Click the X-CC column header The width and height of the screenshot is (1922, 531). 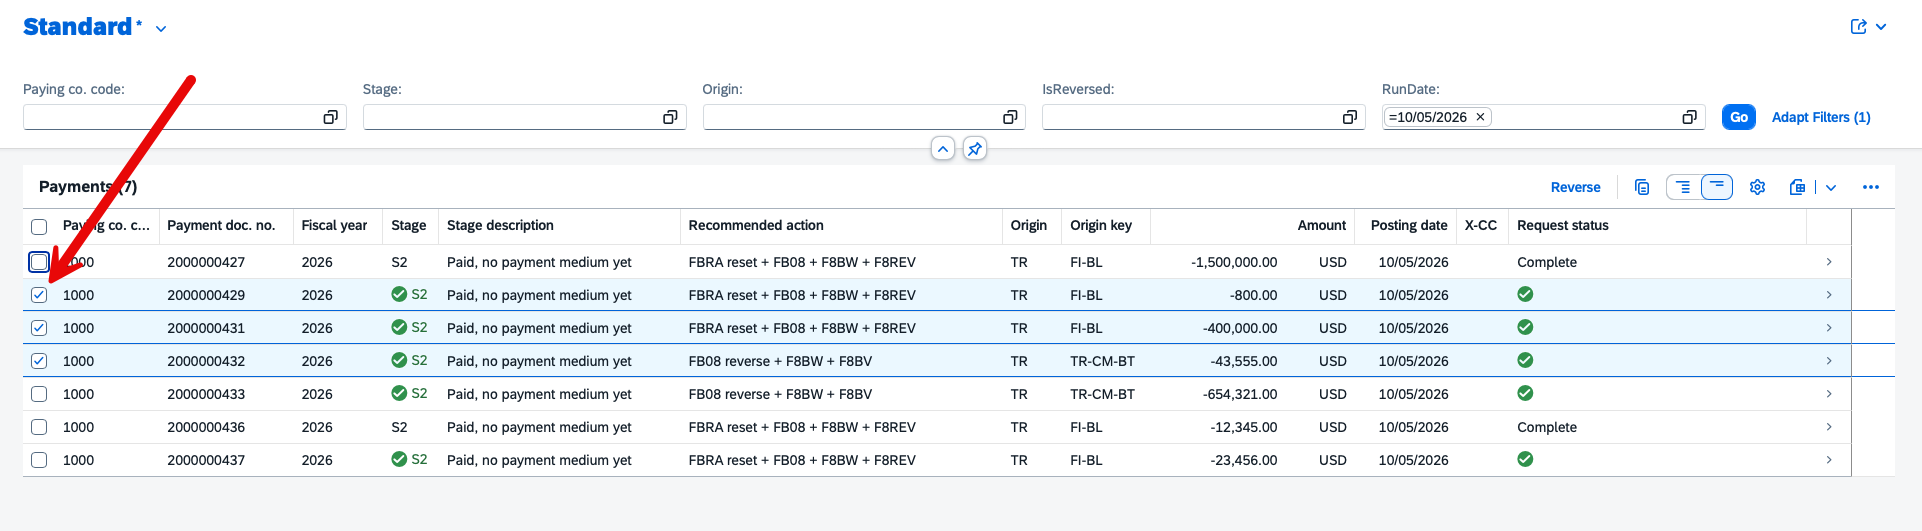click(x=1481, y=226)
